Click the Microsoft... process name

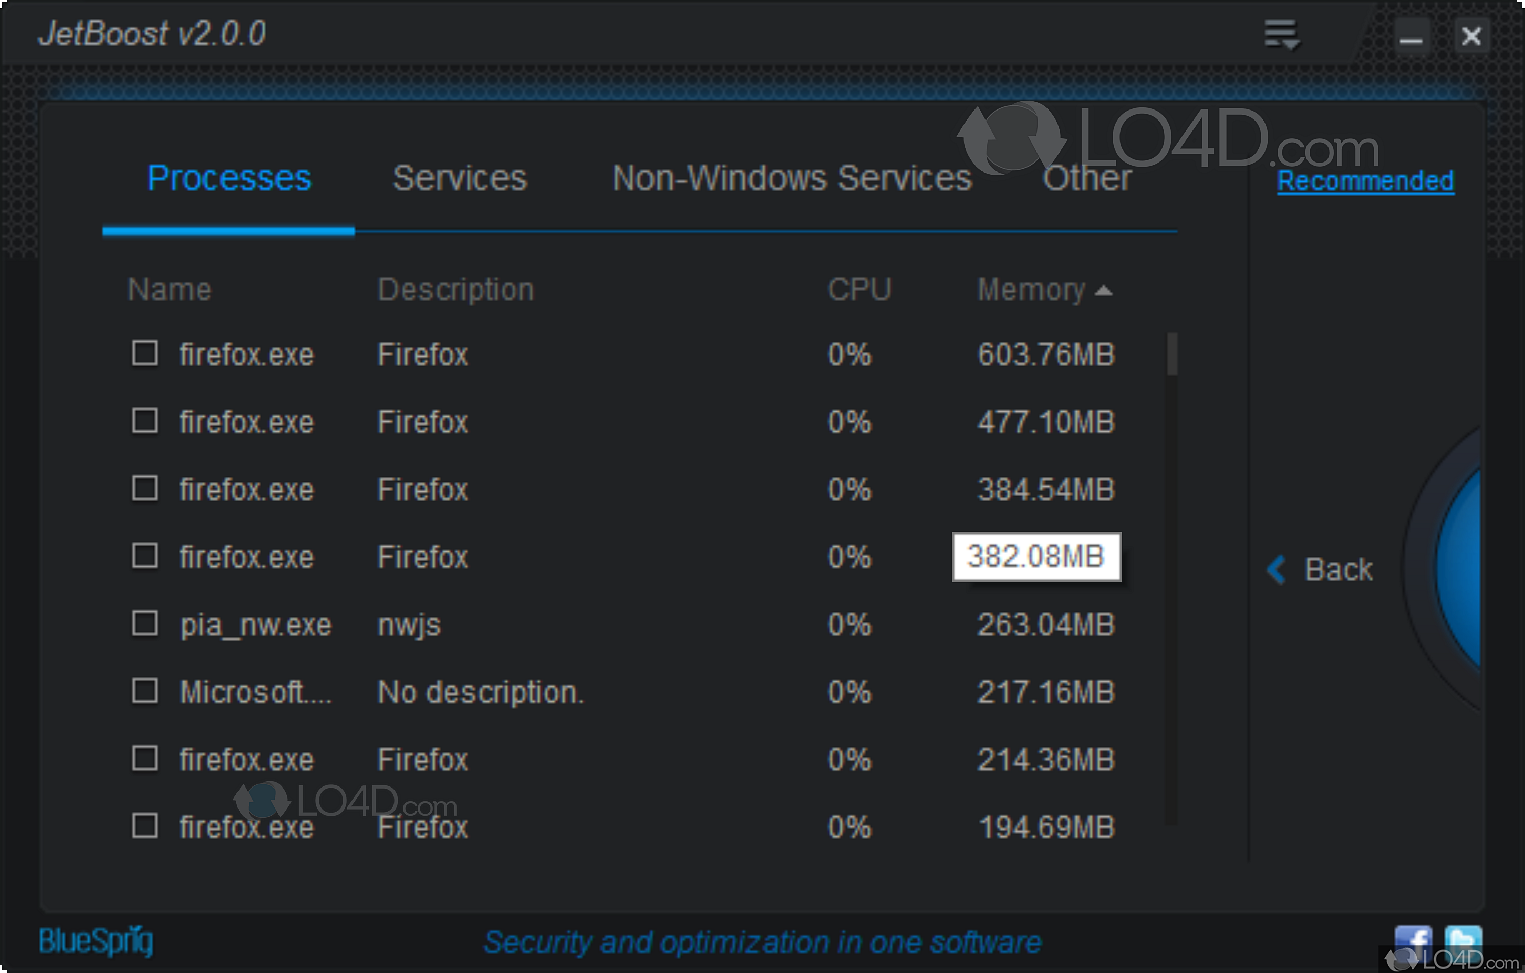[x=255, y=692]
